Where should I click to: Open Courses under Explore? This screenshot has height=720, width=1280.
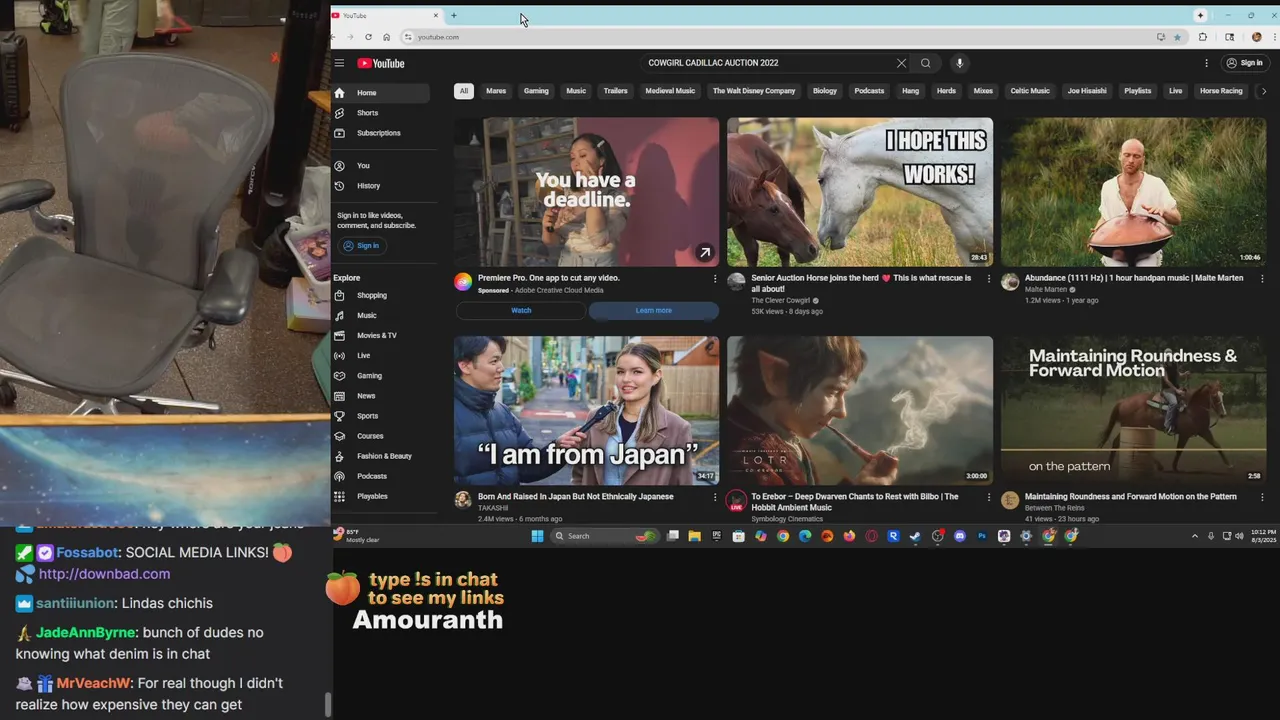tap(381, 436)
